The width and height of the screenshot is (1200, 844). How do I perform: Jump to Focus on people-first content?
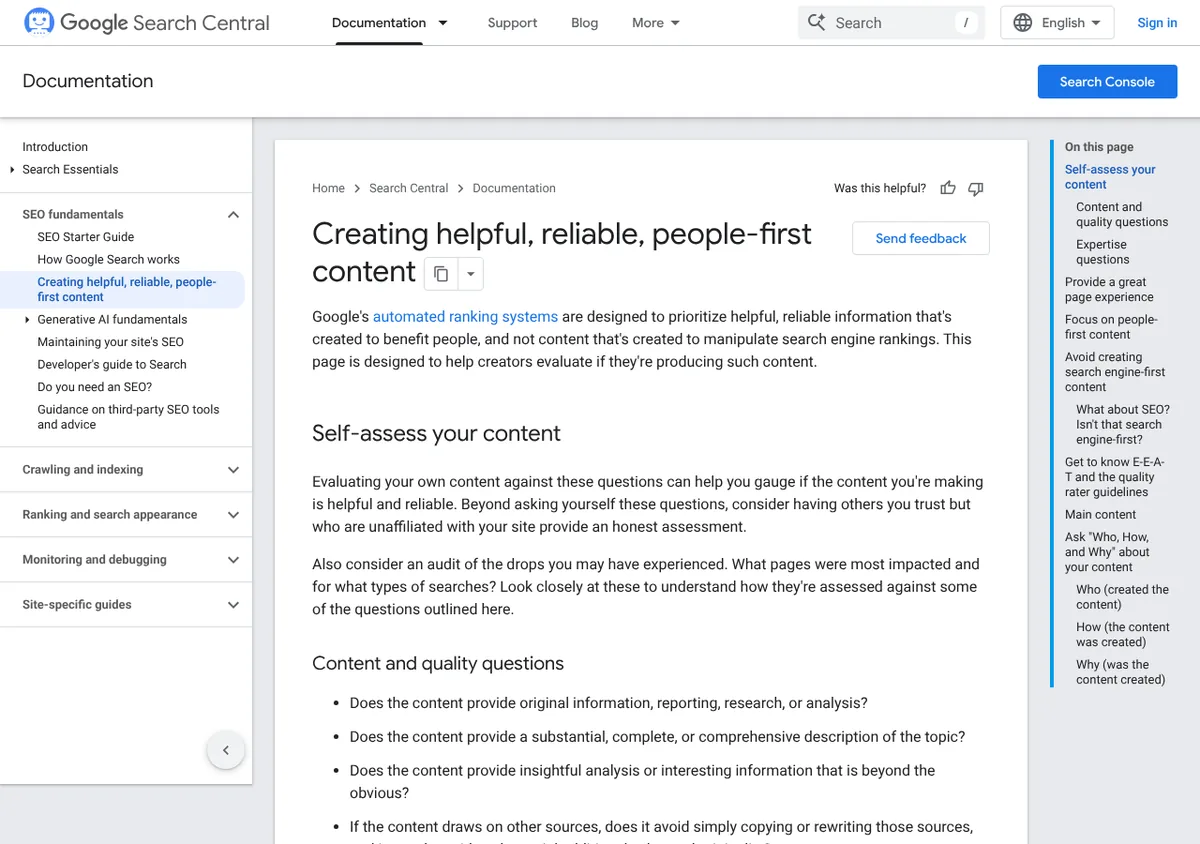(x=1111, y=327)
